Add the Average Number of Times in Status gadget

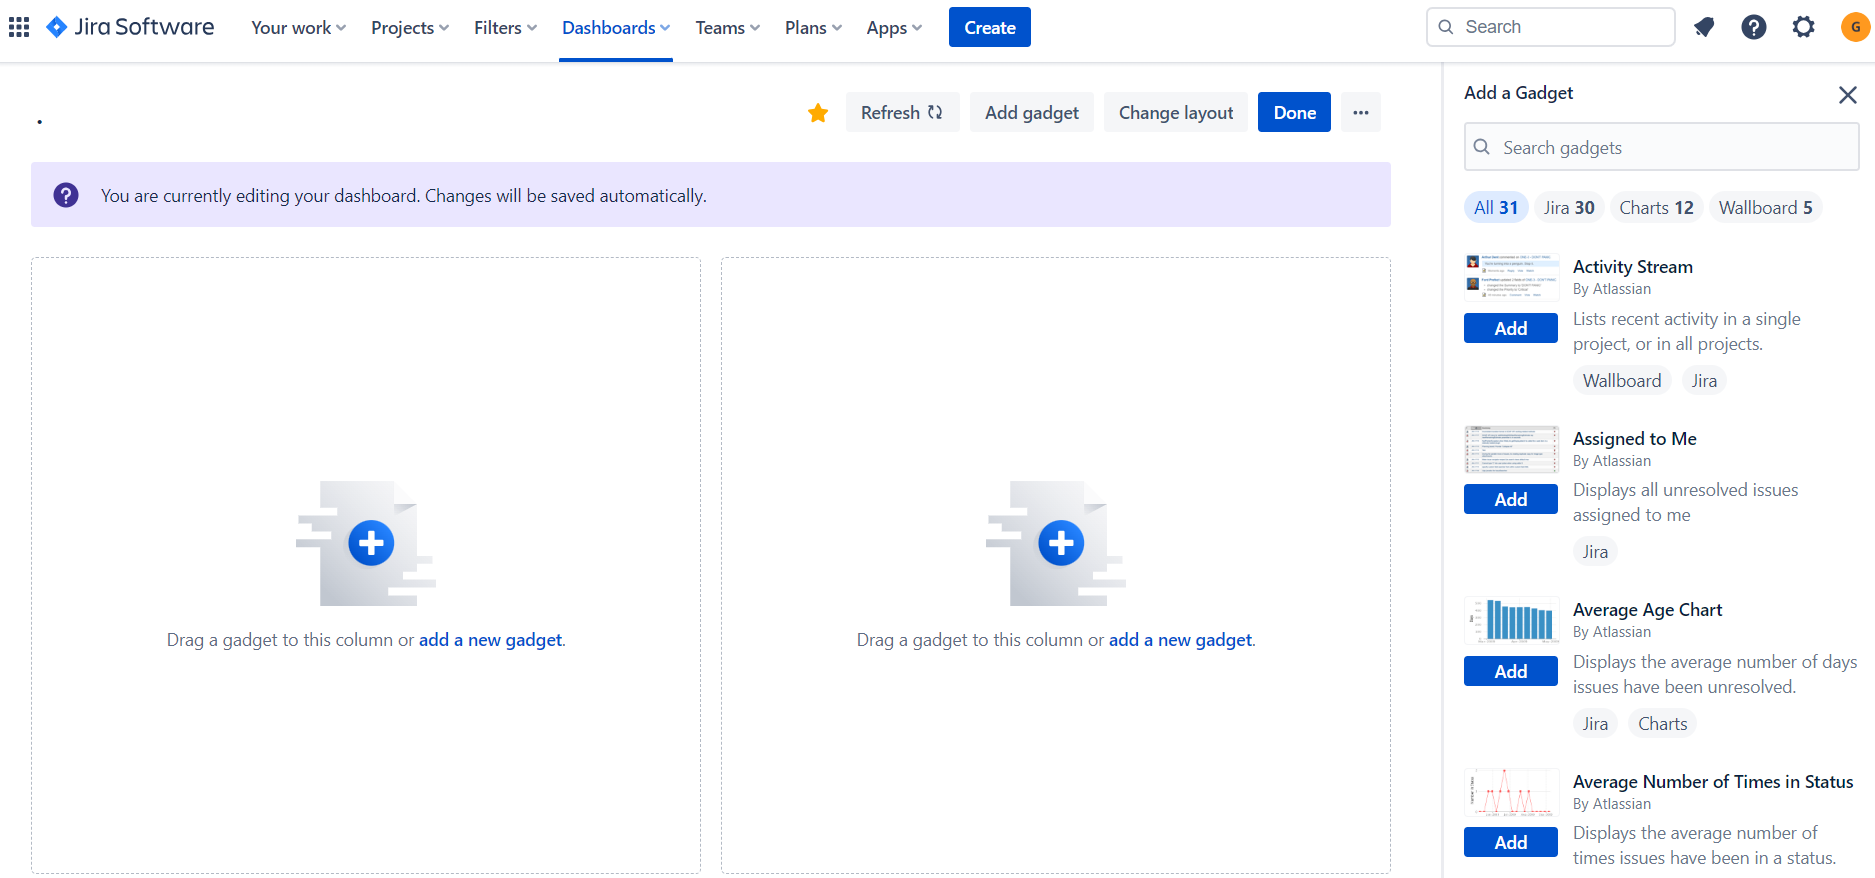[1511, 842]
